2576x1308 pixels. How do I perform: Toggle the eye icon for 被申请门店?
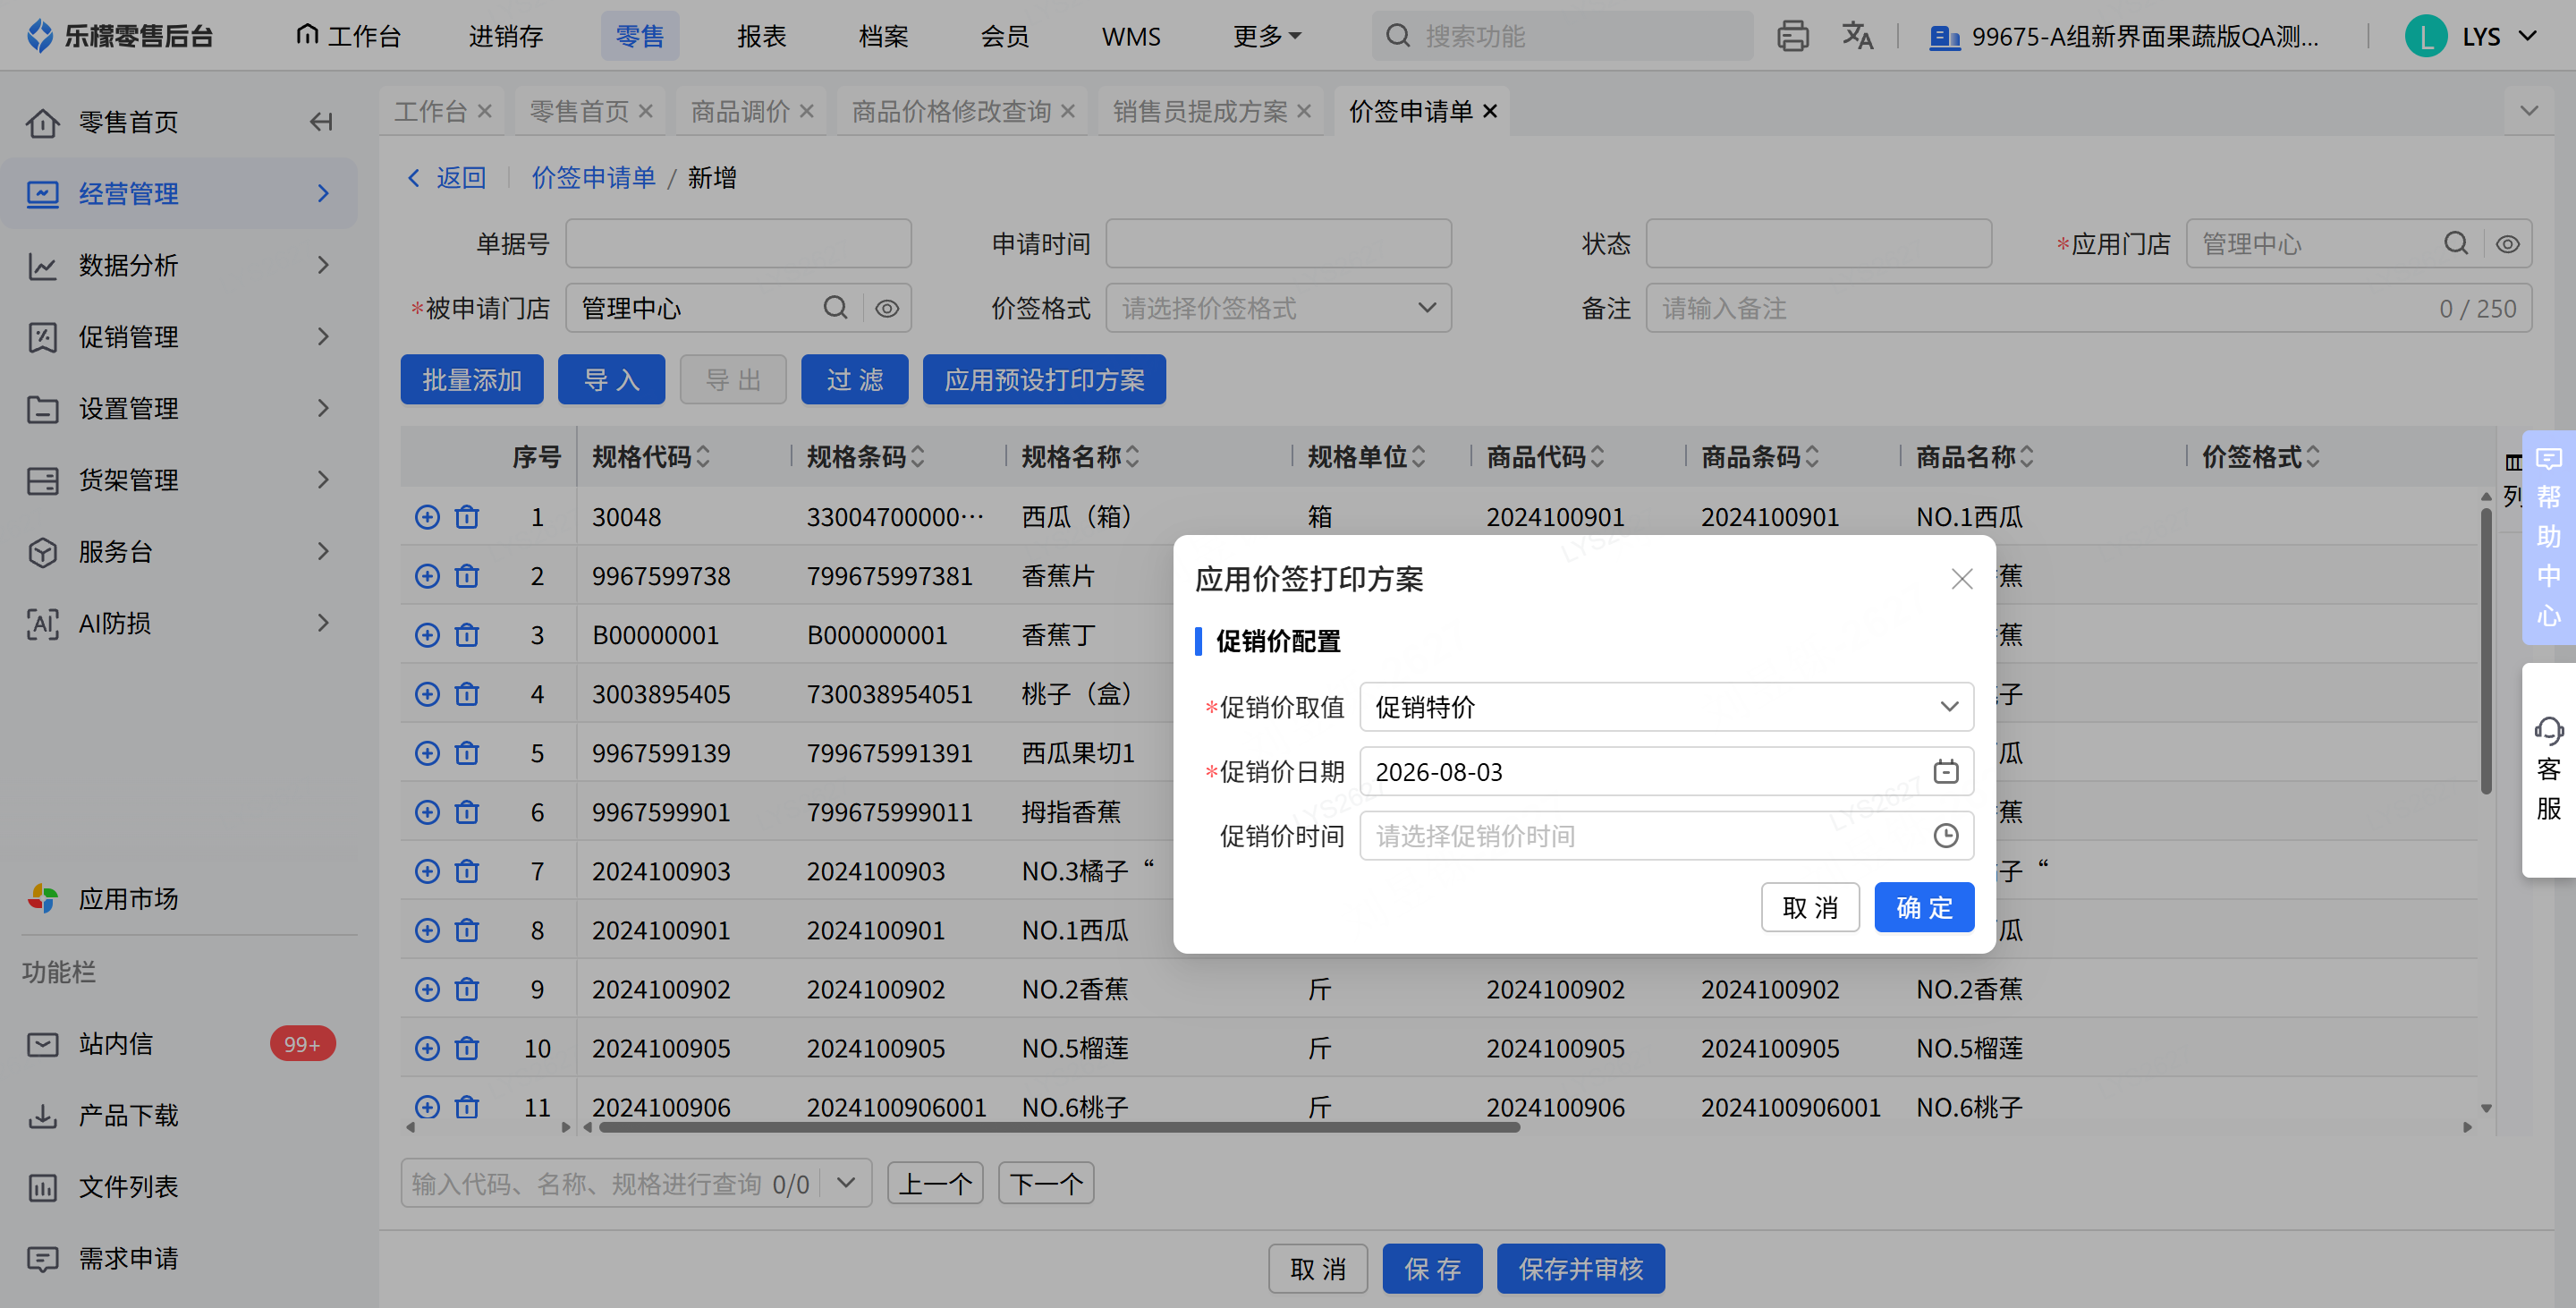[x=886, y=308]
